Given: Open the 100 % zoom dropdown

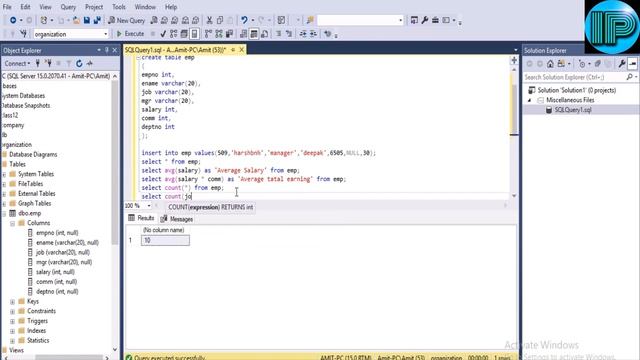Looking at the screenshot, I should [x=149, y=206].
